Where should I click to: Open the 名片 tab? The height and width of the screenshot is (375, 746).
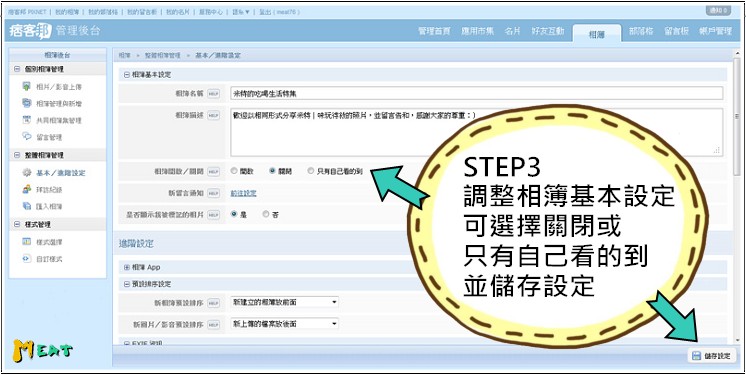tap(512, 31)
